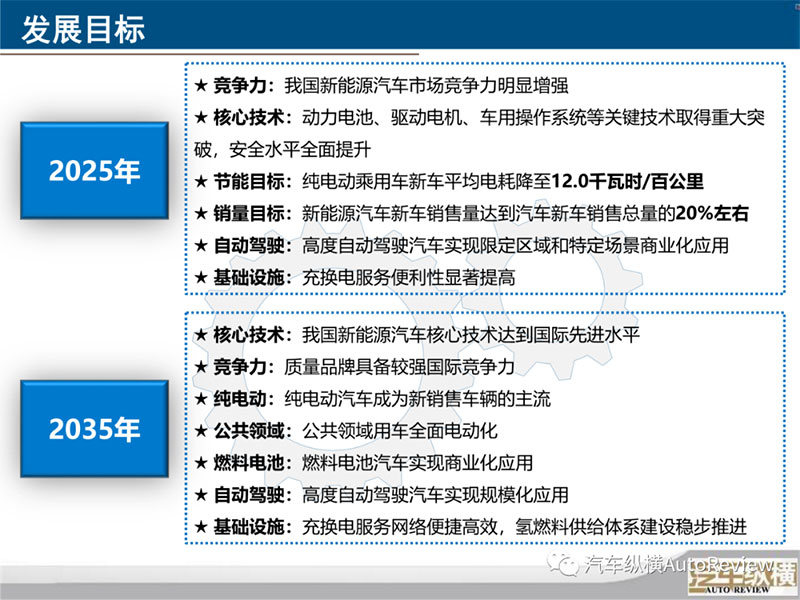800x600 pixels.
Task: Click the 2025 line 竞争力：我国新能源汽车市场竞争力明显增强
Action: [381, 85]
